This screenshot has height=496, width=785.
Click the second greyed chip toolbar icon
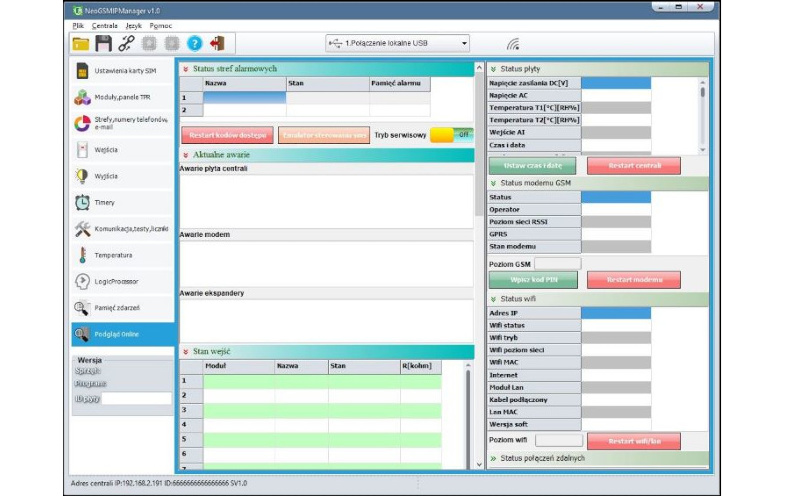click(172, 44)
